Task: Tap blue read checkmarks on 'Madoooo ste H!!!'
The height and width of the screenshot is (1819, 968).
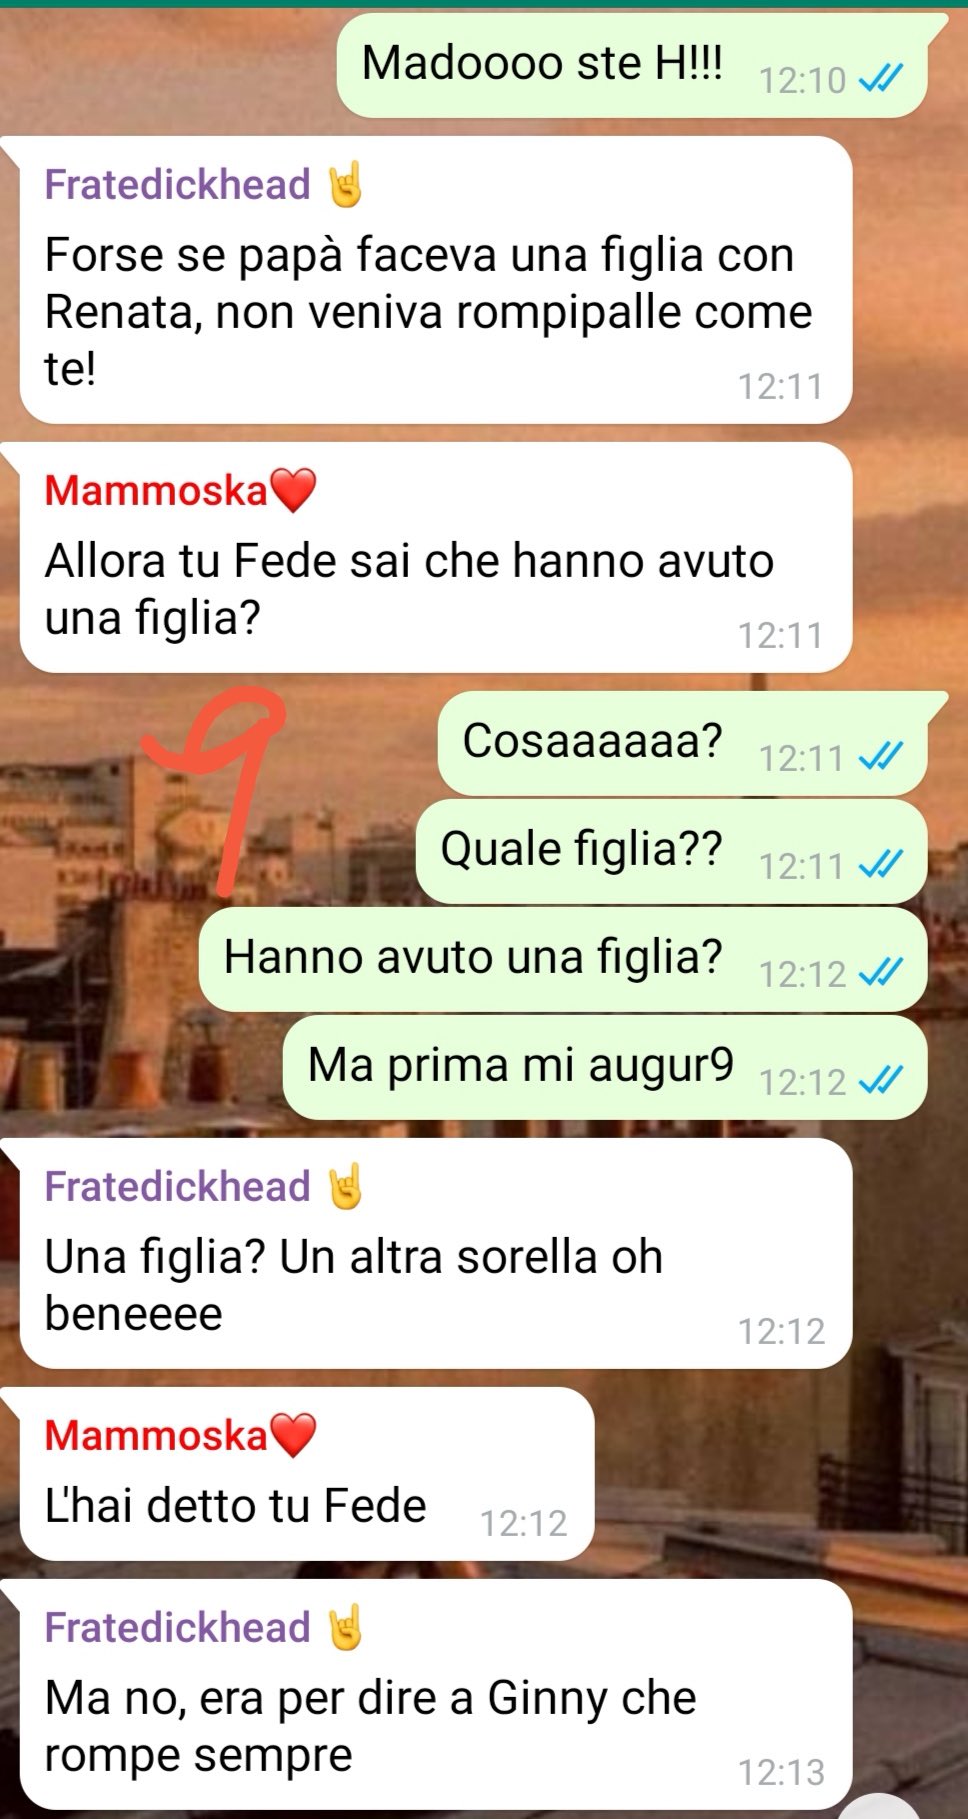Action: [x=881, y=78]
